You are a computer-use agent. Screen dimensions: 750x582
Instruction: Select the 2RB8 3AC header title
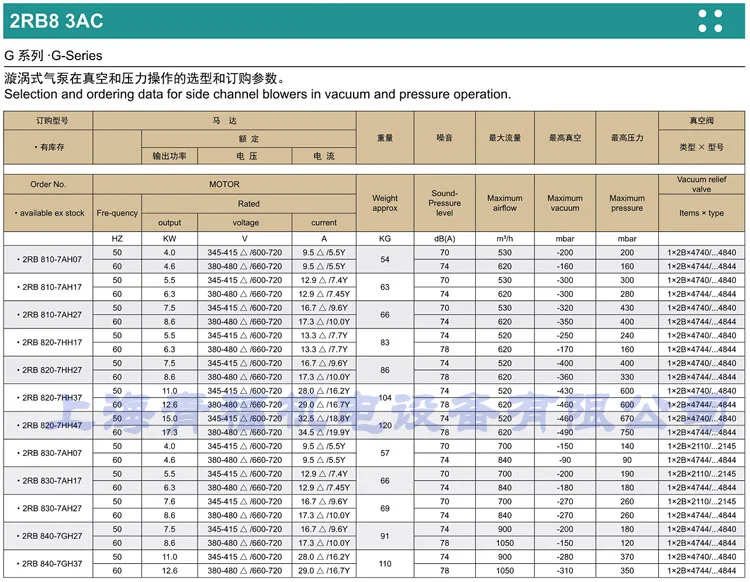56,21
